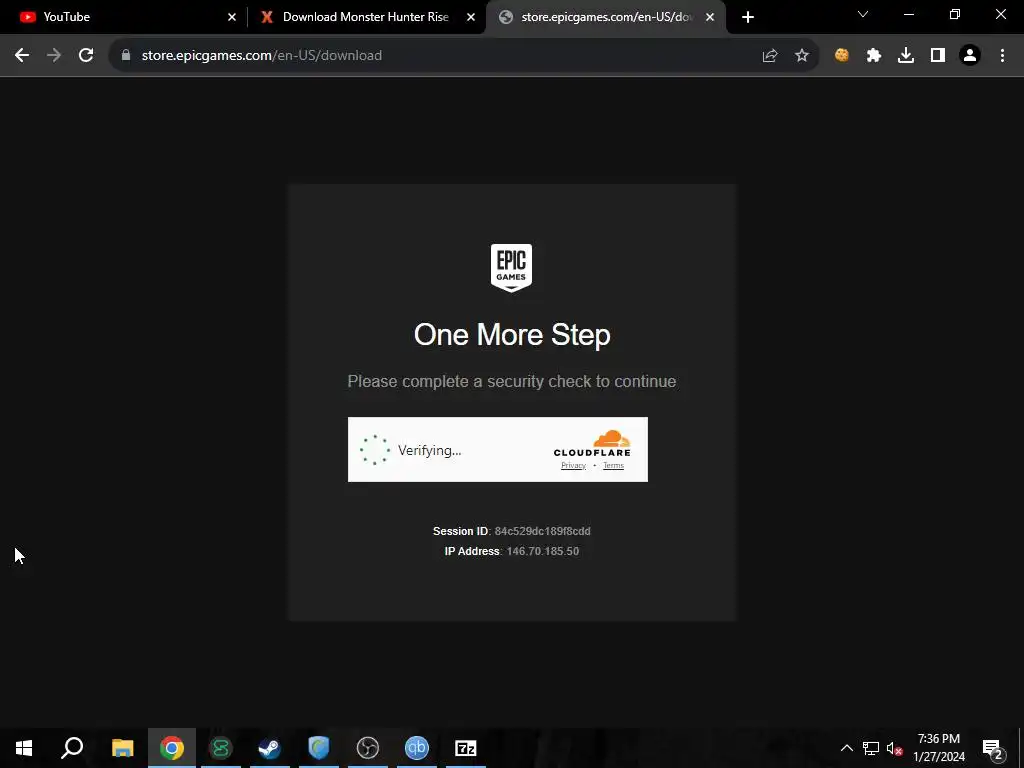
Task: Close the store.epicgames.com tab
Action: (710, 17)
